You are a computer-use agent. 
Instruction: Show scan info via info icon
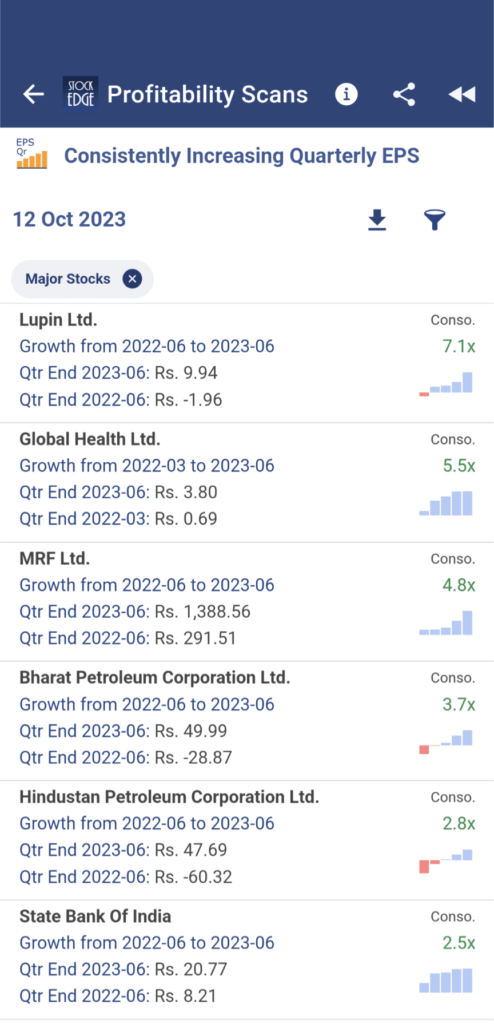pyautogui.click(x=346, y=95)
